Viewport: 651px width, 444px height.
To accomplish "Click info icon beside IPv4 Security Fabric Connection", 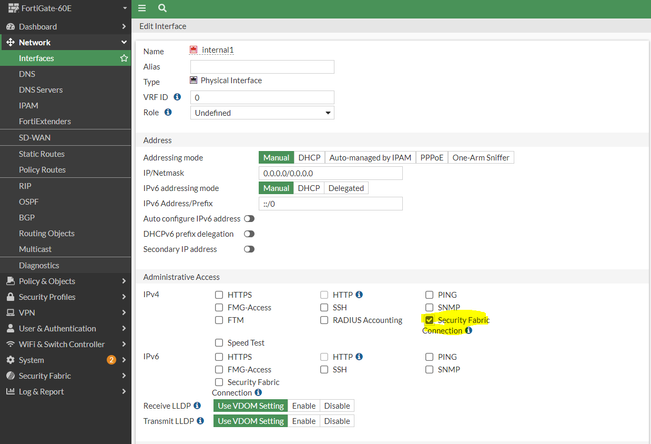I will tap(469, 331).
